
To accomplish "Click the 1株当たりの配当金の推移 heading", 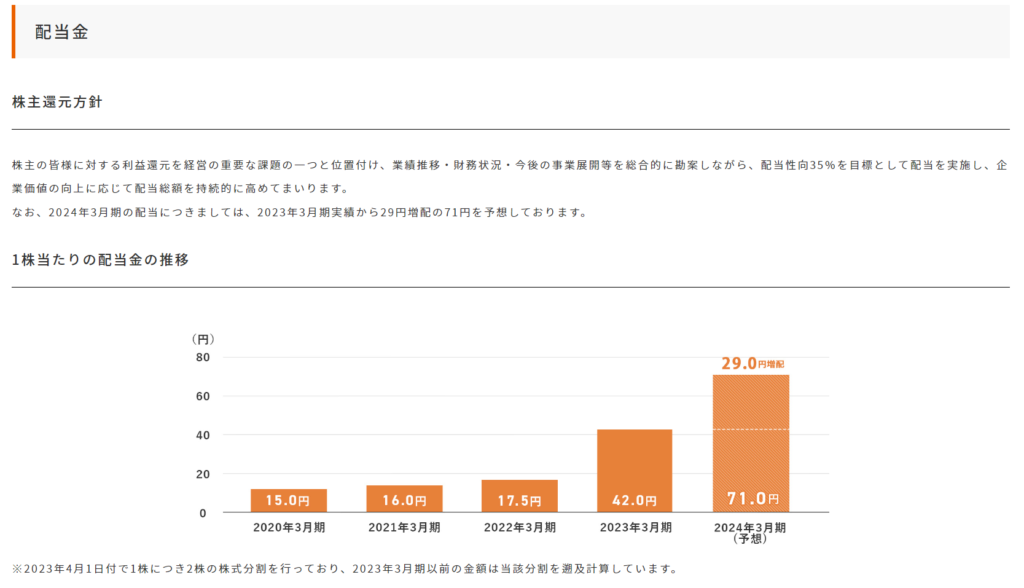I will [101, 260].
